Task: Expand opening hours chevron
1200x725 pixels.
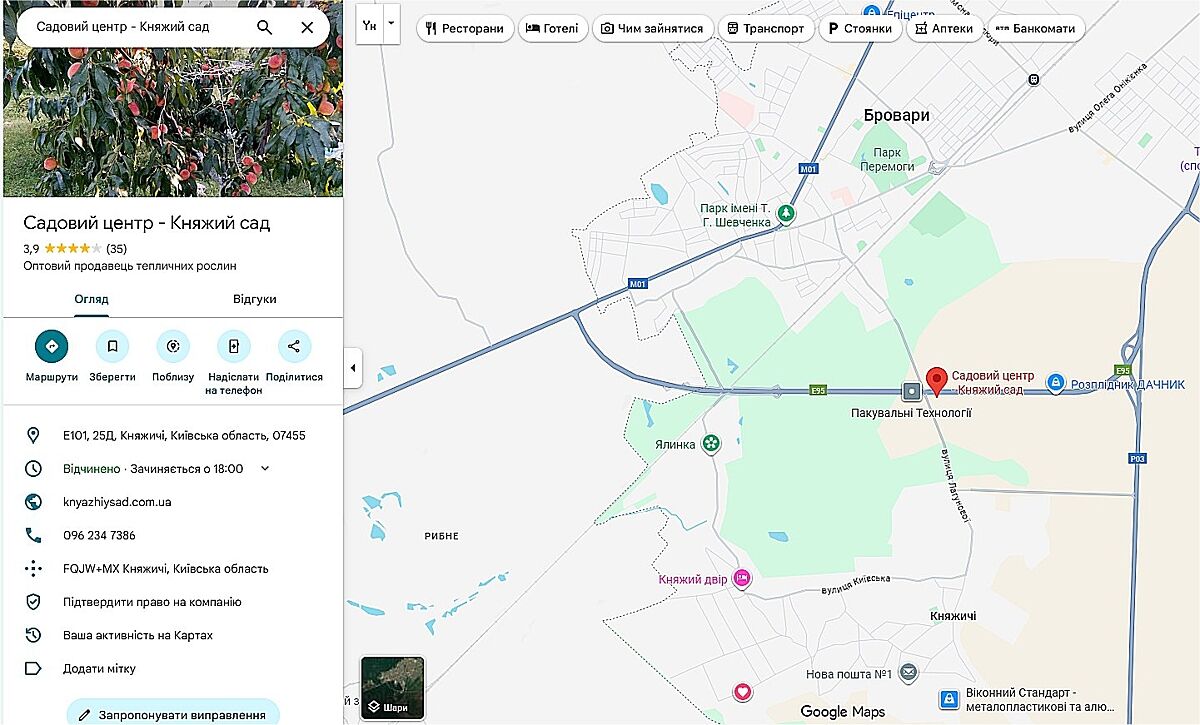Action: tap(265, 468)
